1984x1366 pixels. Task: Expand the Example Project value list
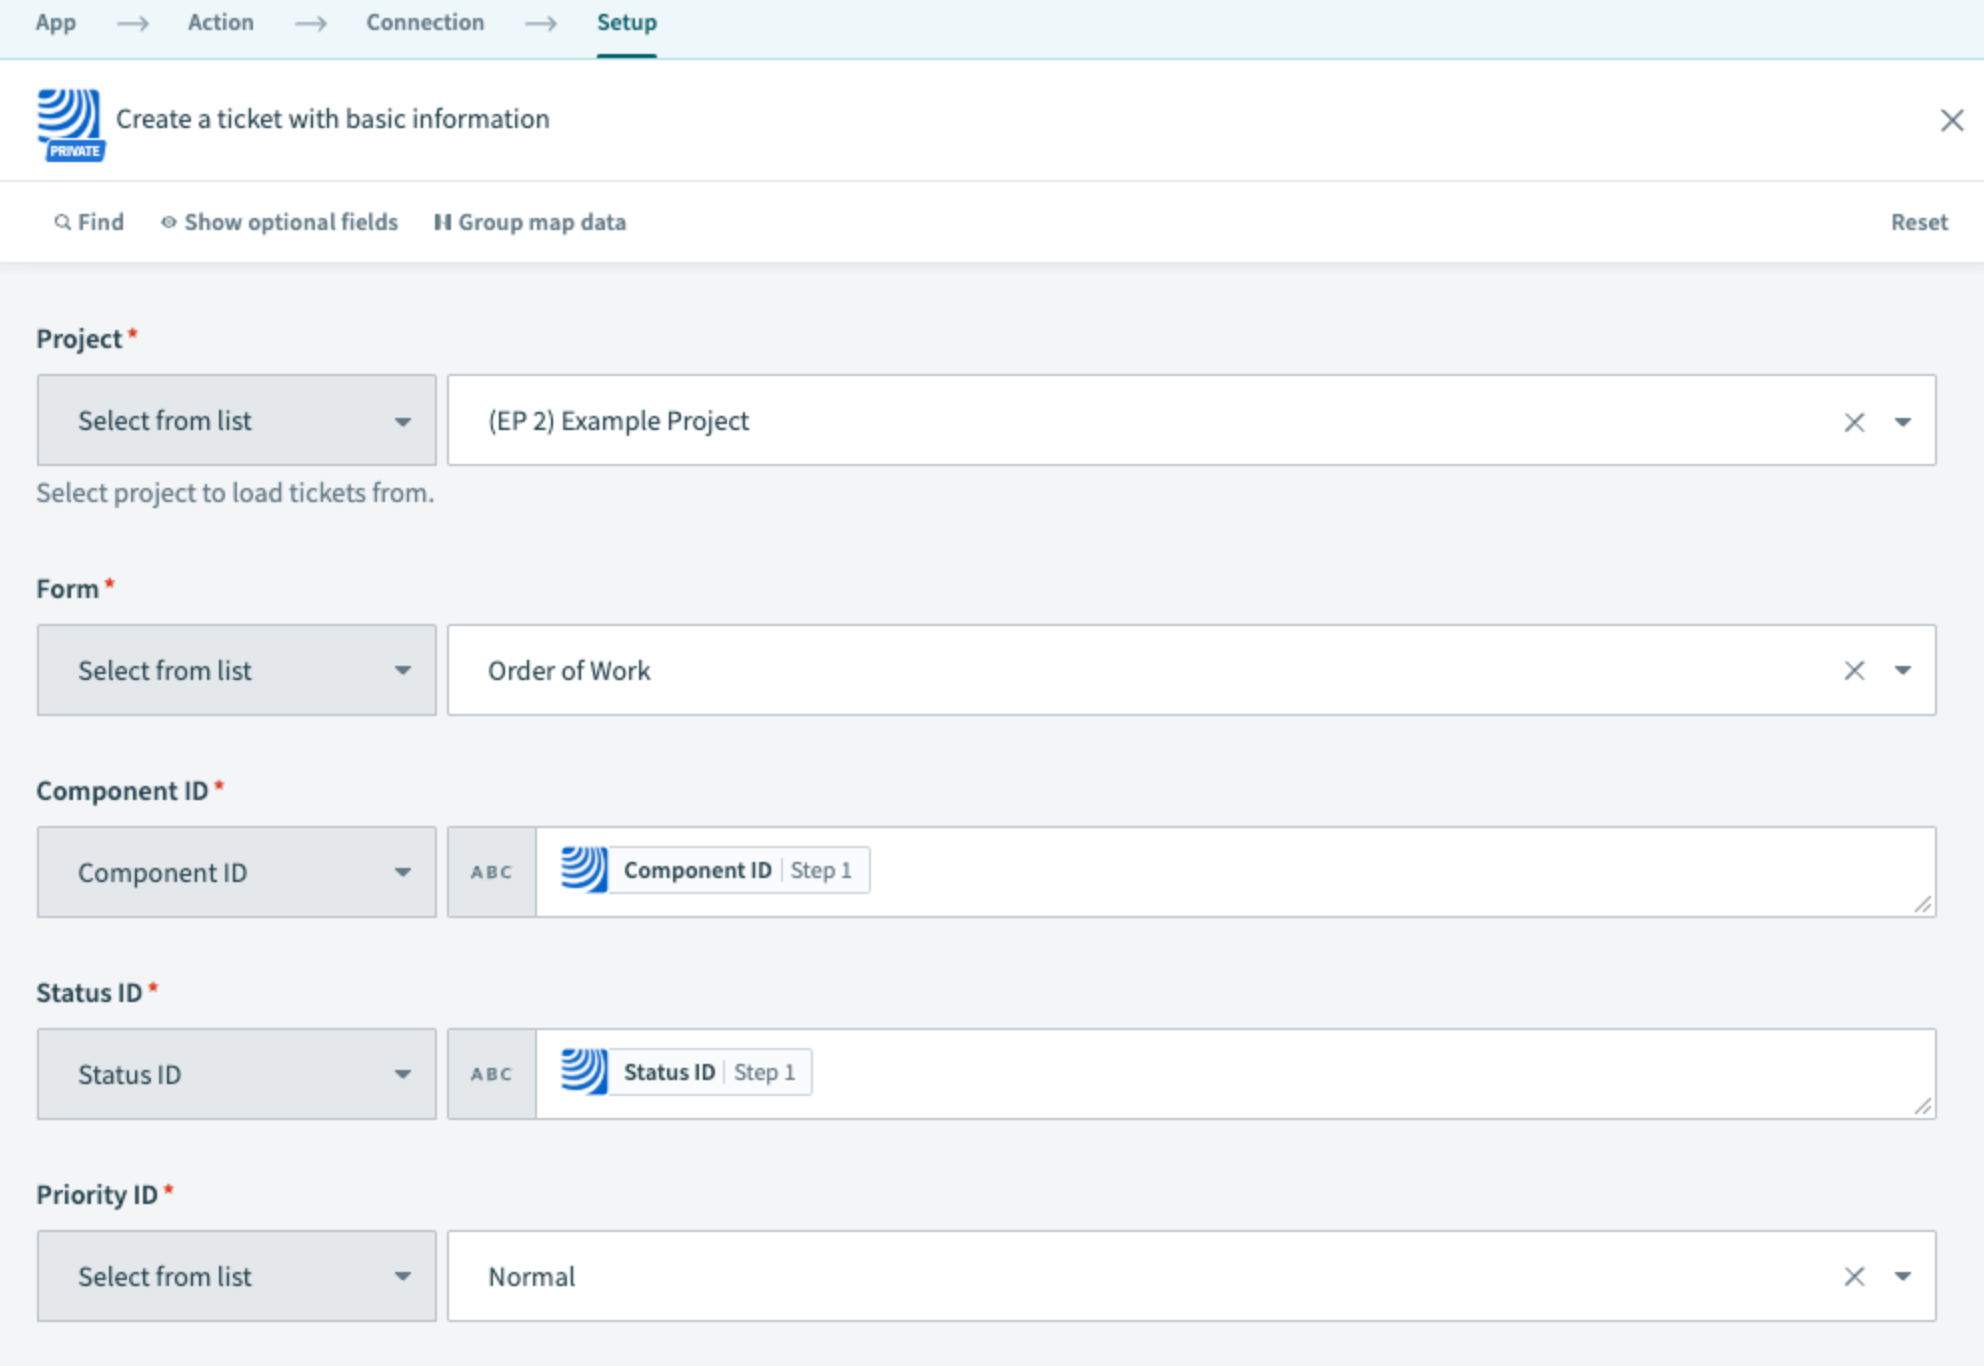coord(1902,422)
